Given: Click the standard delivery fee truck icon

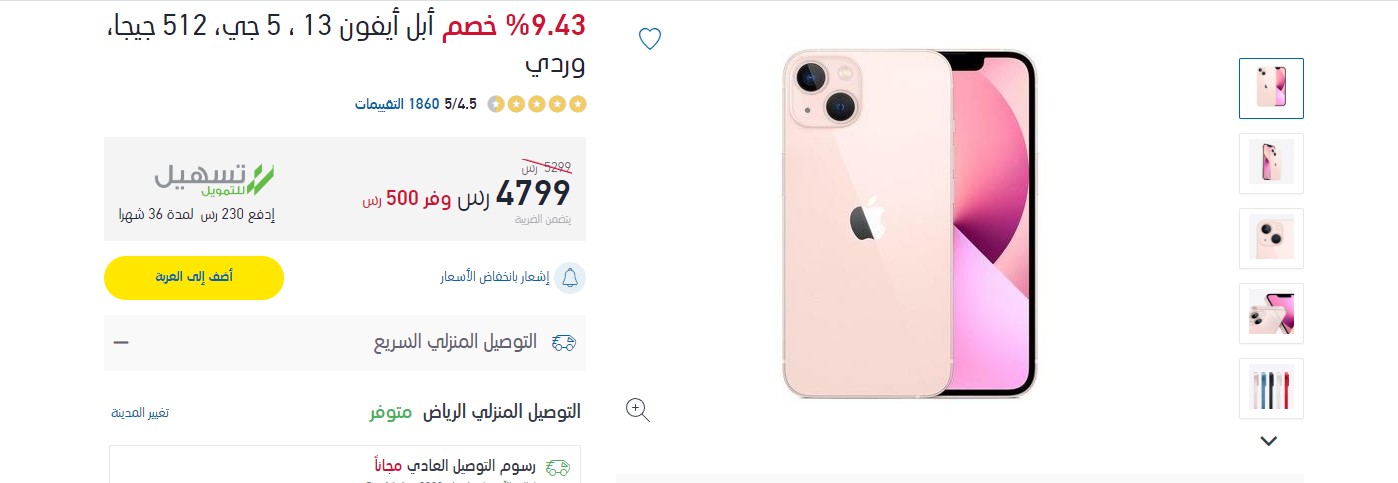Looking at the screenshot, I should point(558,467).
